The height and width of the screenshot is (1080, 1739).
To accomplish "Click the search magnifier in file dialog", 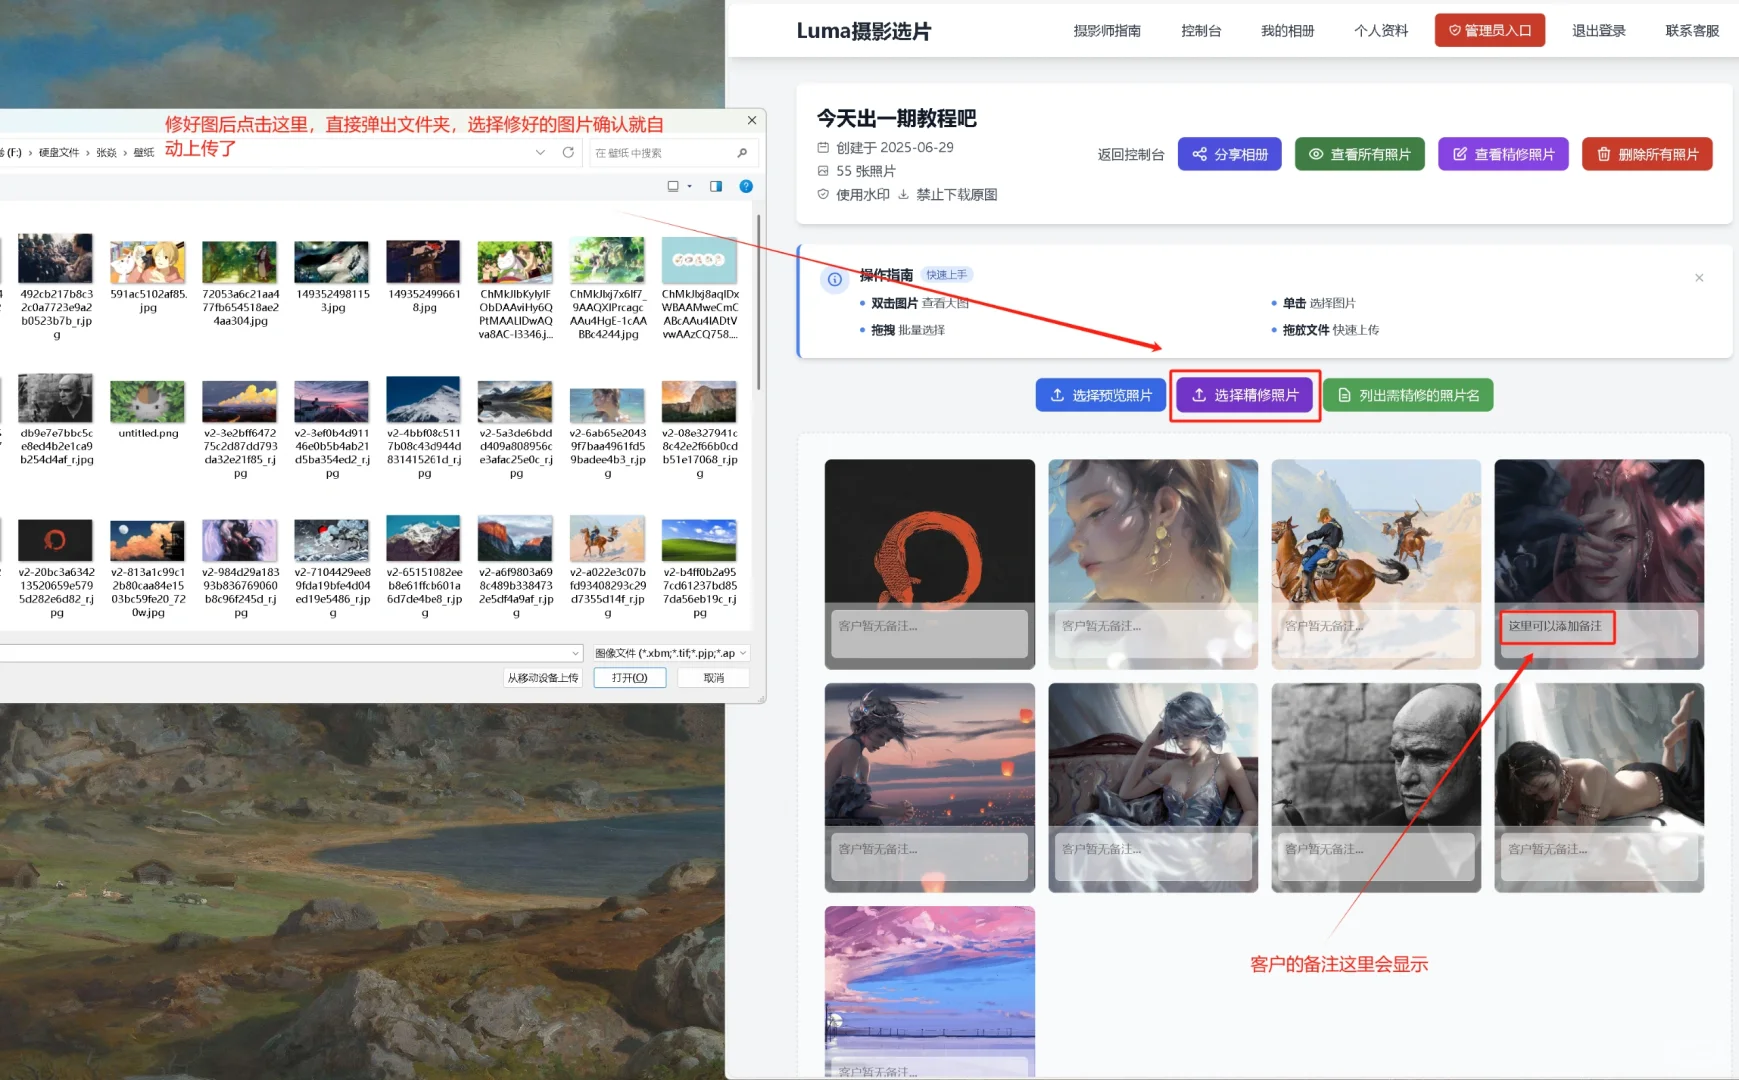I will click(742, 153).
